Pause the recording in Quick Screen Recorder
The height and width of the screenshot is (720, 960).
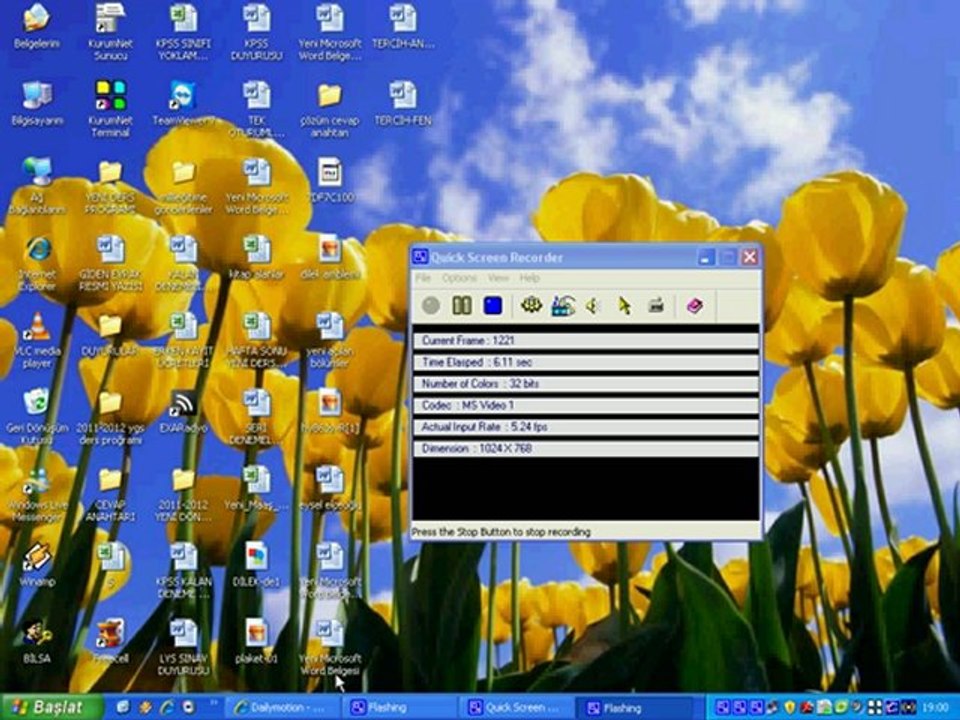coord(462,305)
